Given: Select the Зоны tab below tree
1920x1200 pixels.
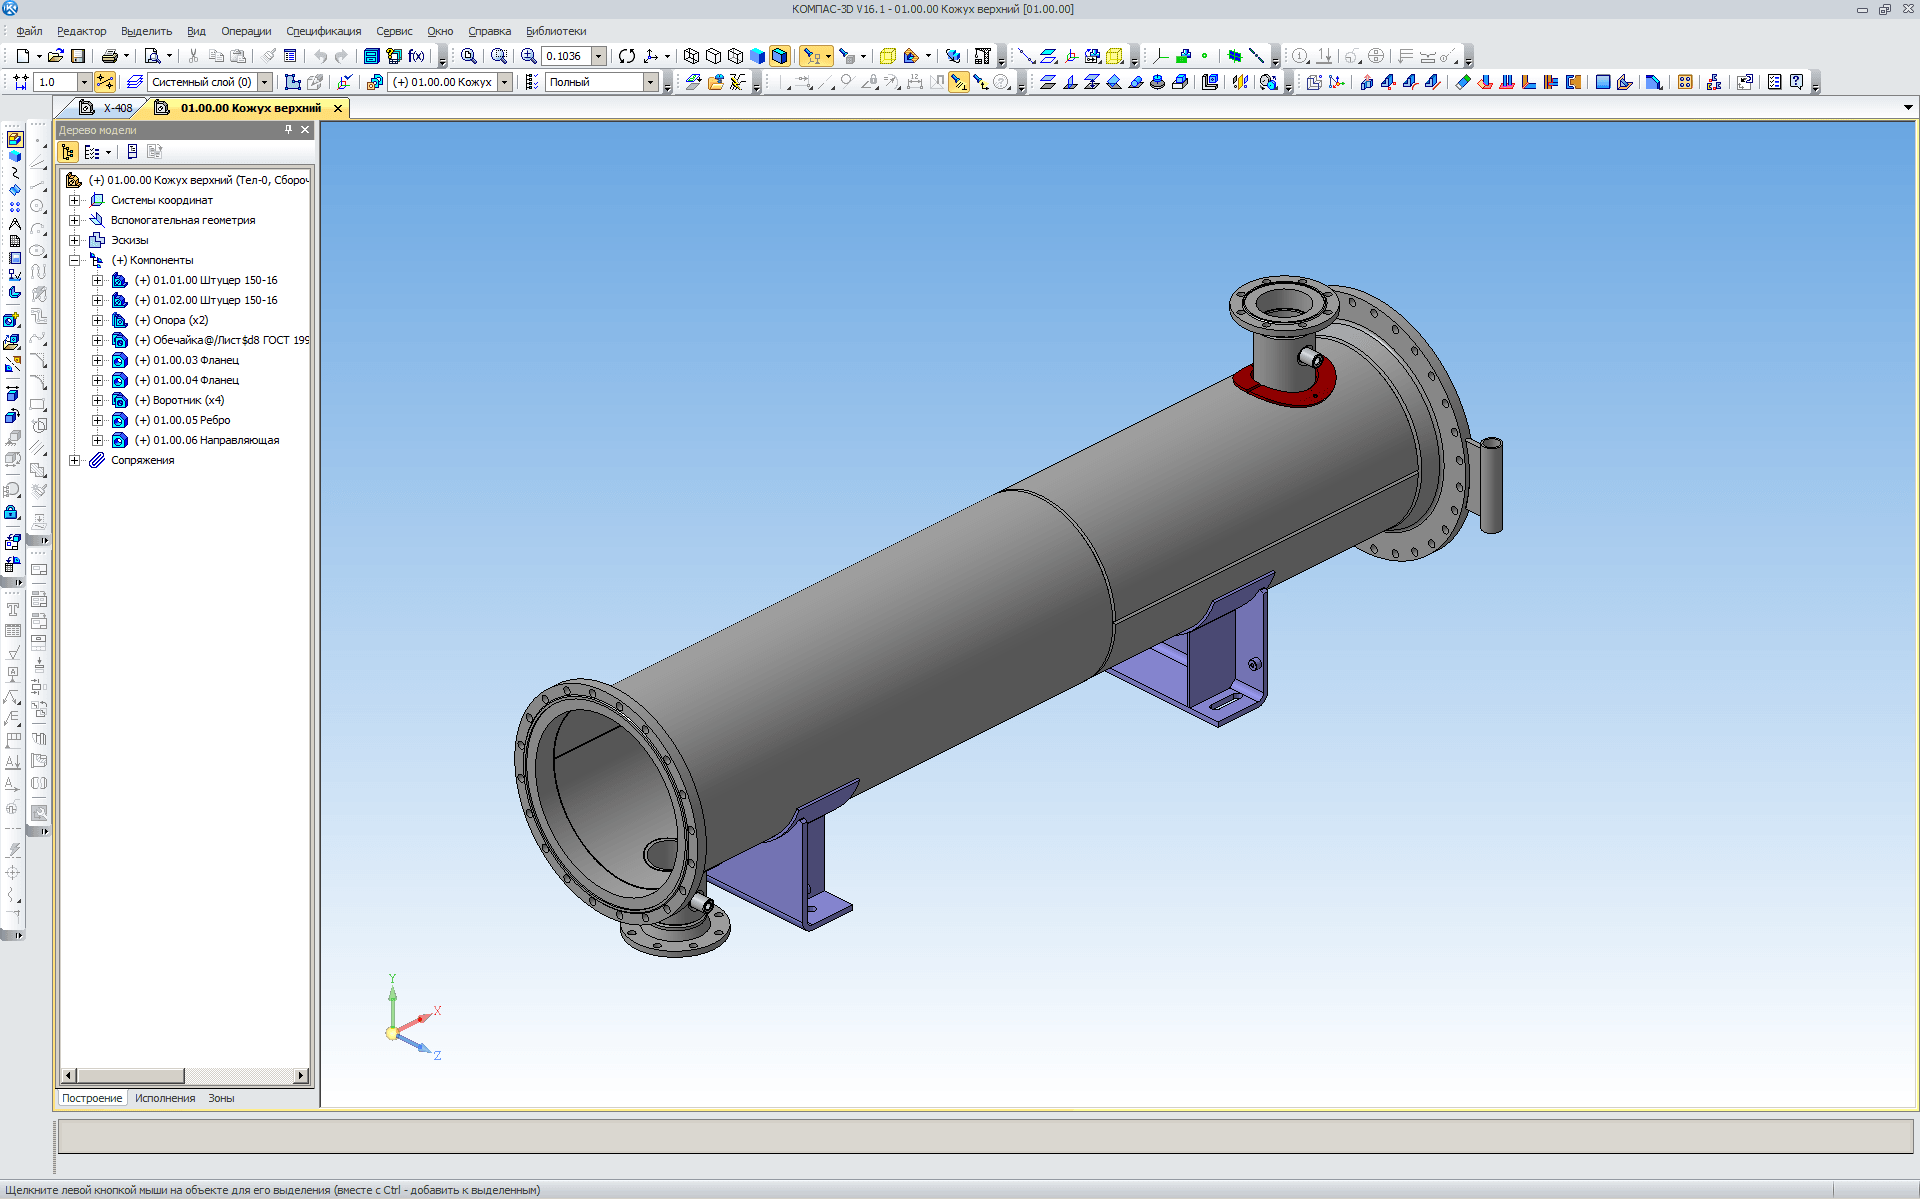Looking at the screenshot, I should (x=221, y=1098).
